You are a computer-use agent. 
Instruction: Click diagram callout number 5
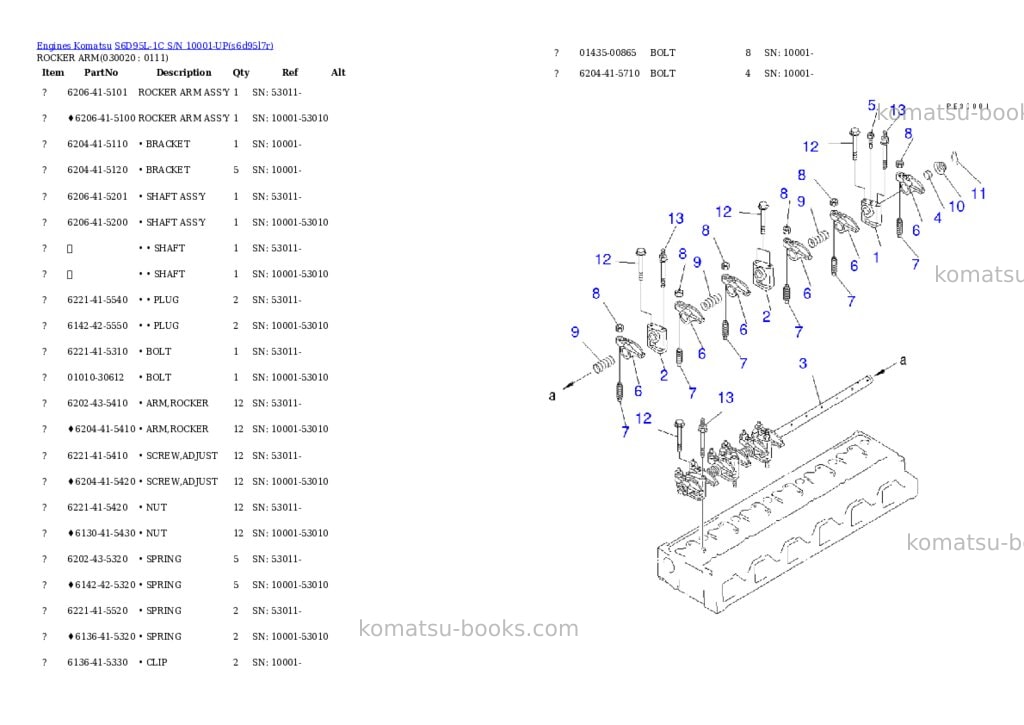tap(872, 106)
